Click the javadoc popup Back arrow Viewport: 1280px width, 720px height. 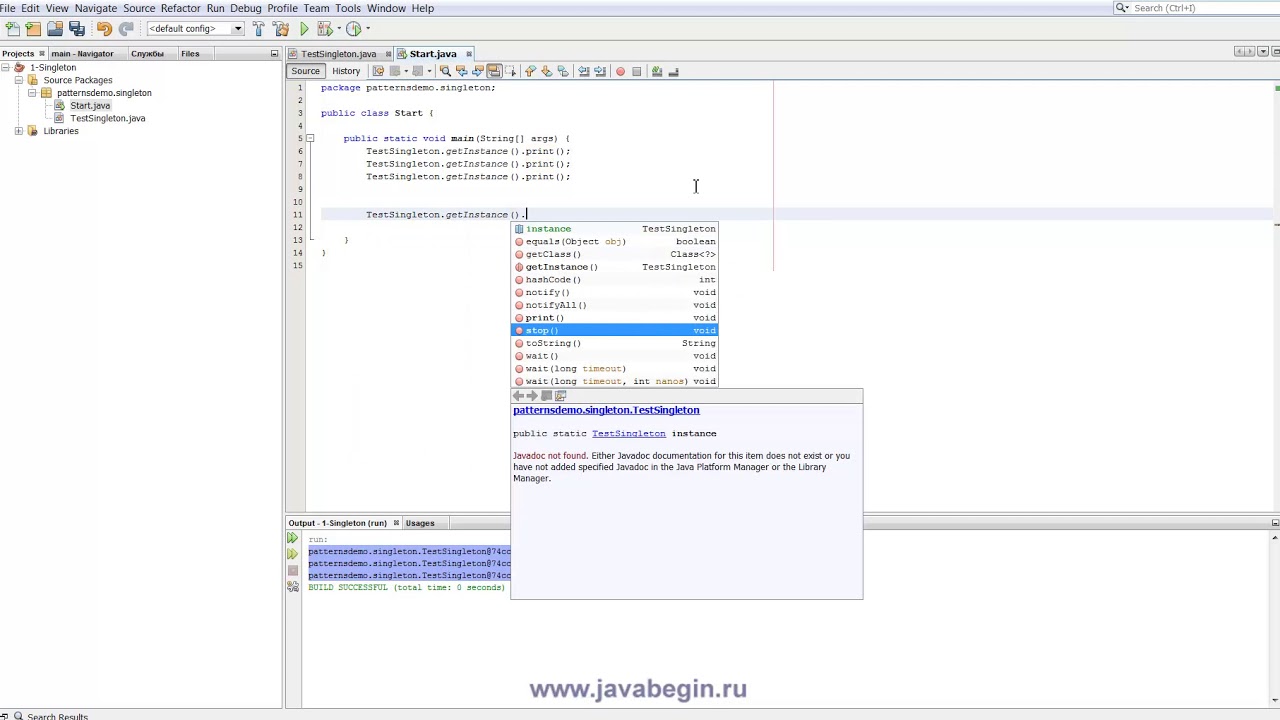point(518,396)
